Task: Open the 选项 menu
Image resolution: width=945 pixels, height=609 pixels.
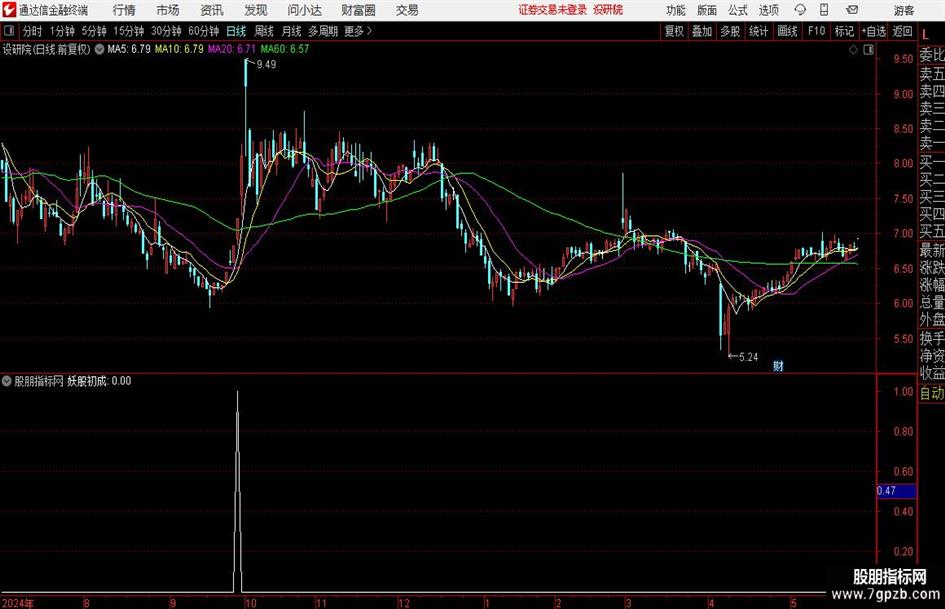Action: 768,10
